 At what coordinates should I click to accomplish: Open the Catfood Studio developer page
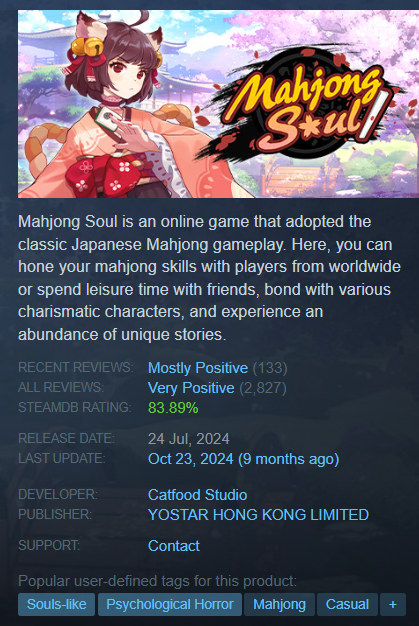point(198,495)
